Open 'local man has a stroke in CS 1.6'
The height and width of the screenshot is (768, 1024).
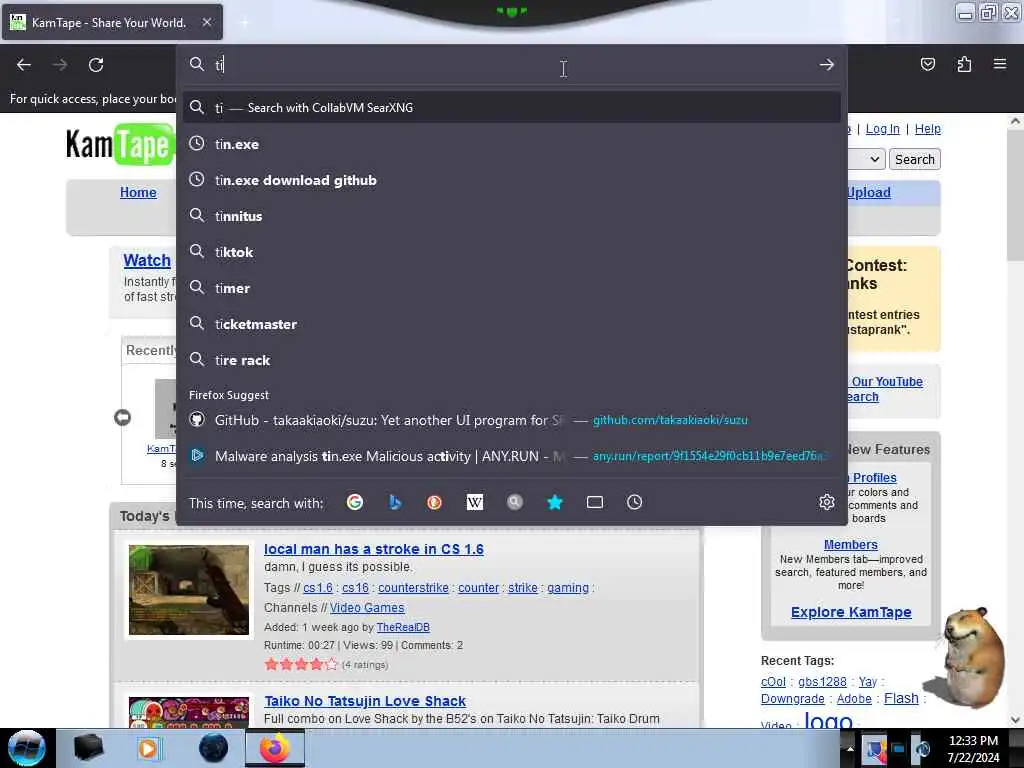point(374,549)
